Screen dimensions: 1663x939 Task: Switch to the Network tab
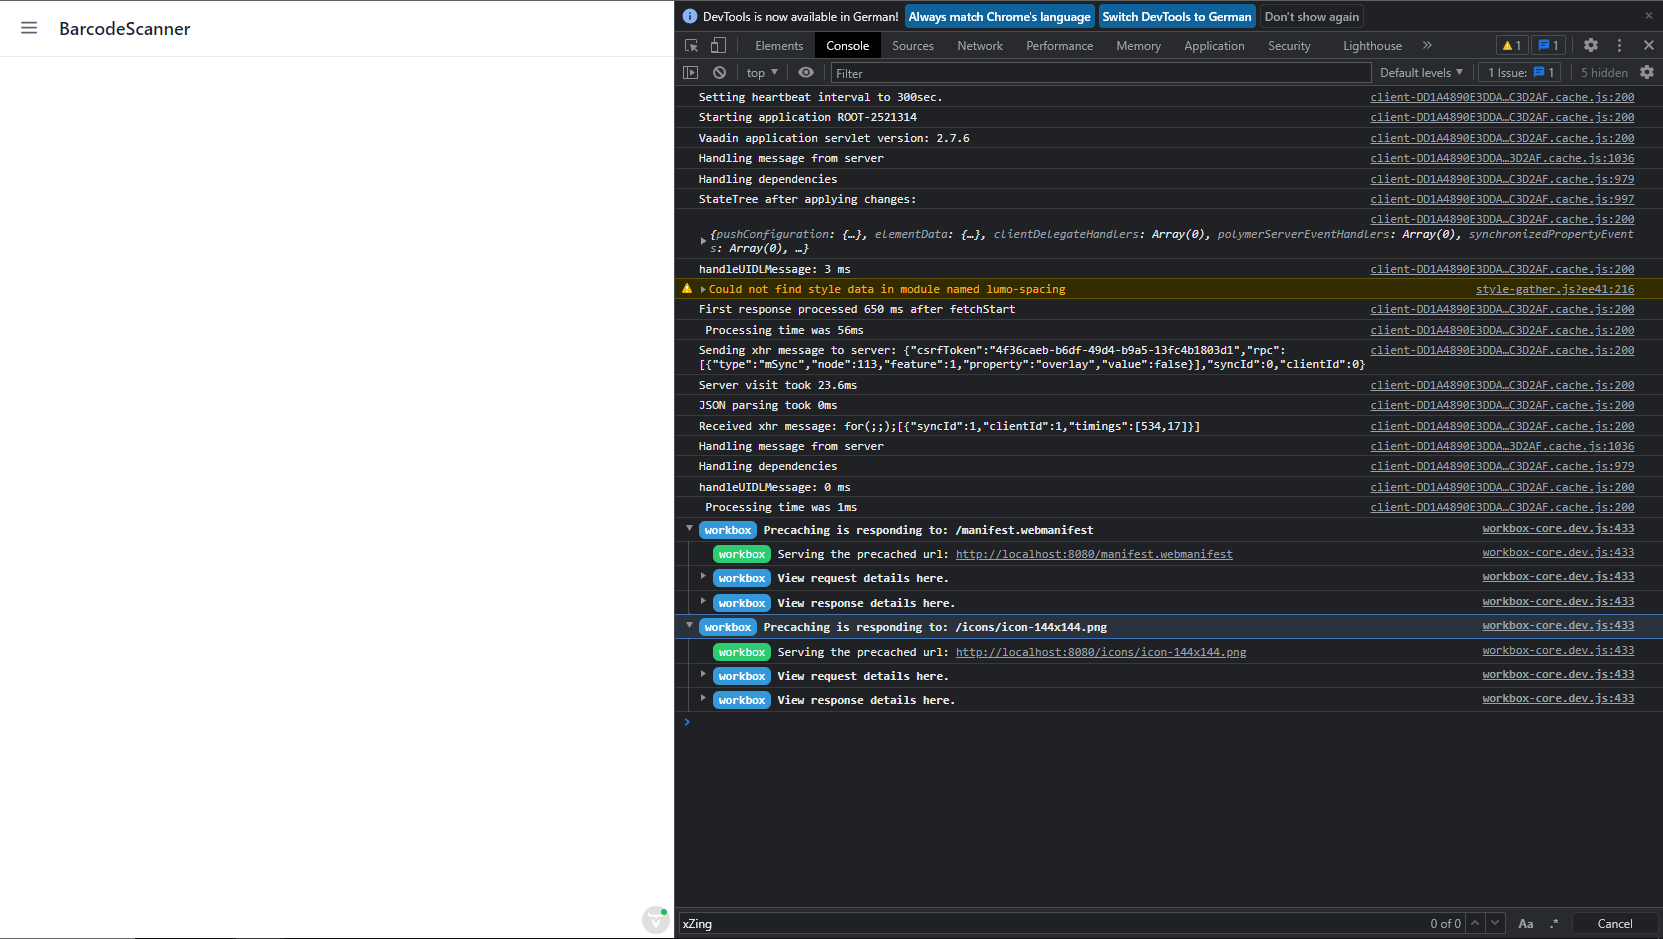(x=979, y=46)
